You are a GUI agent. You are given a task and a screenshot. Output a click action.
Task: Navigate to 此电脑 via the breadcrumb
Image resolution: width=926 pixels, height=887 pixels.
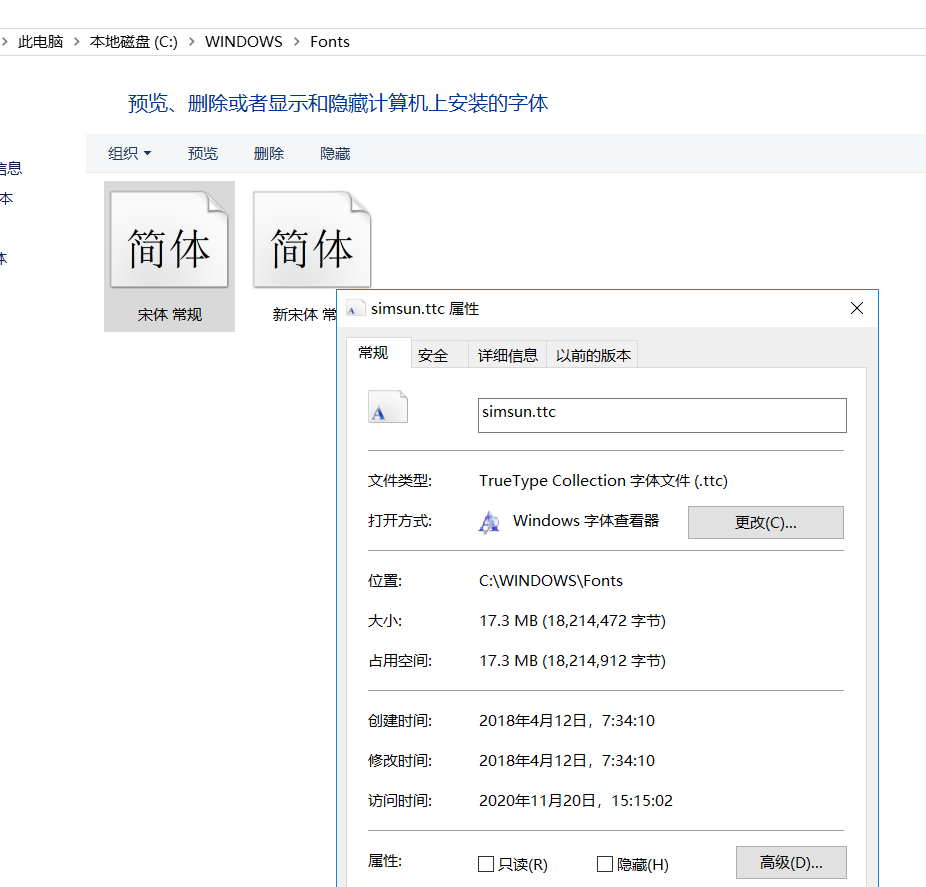click(x=41, y=41)
